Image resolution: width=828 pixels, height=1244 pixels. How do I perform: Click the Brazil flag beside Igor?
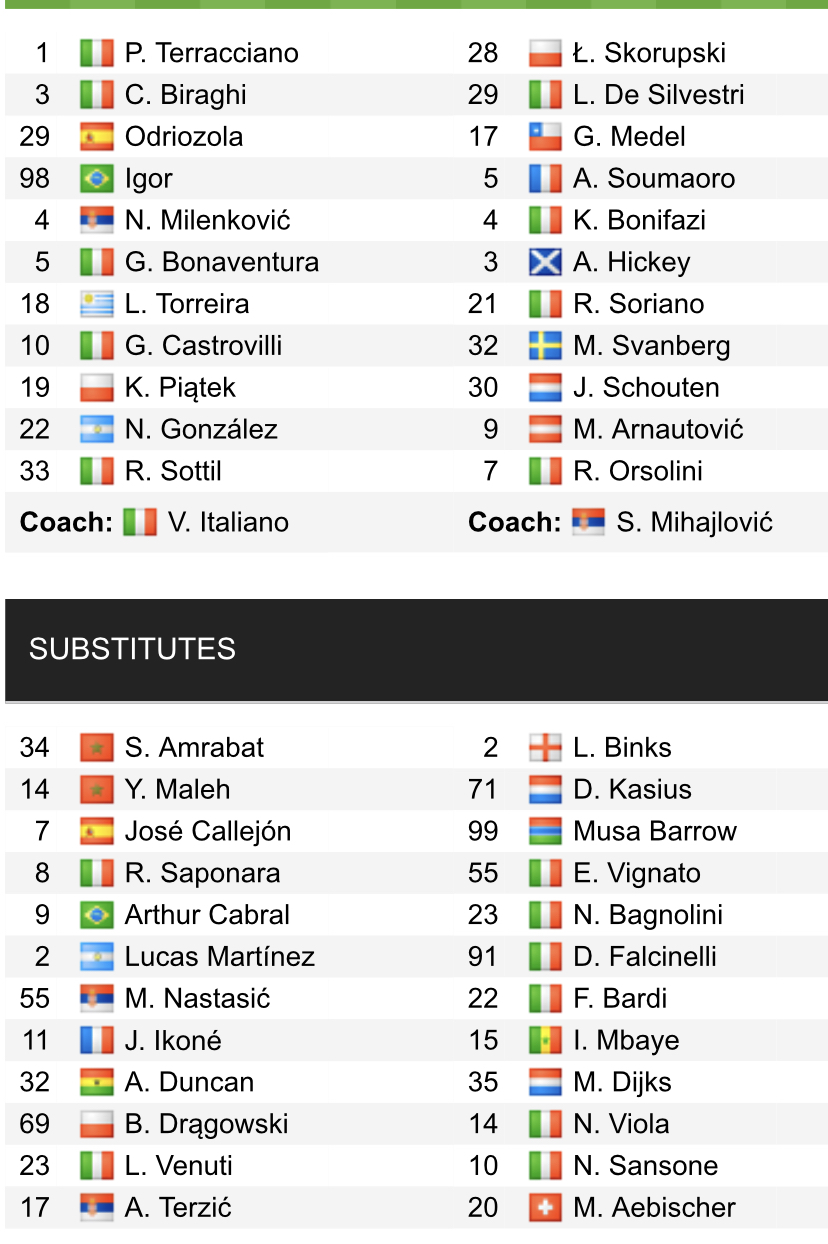(x=97, y=179)
